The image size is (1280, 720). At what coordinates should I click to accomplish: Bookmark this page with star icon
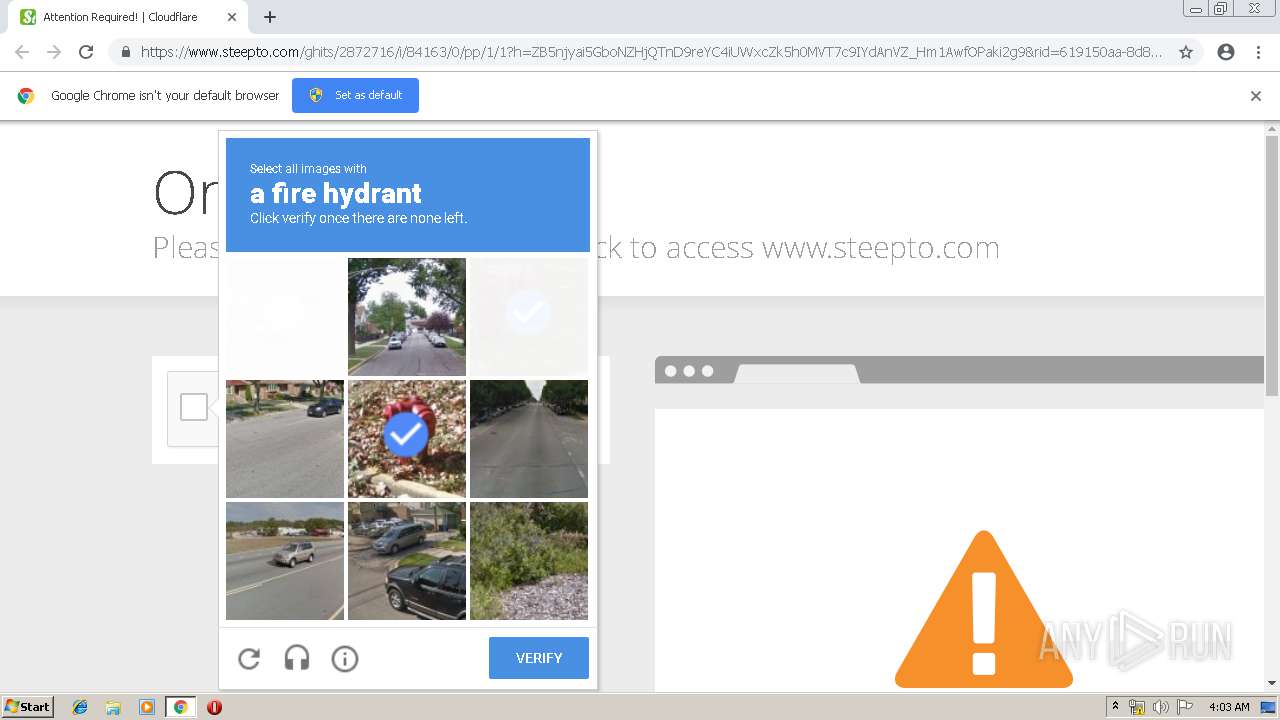pyautogui.click(x=1186, y=52)
